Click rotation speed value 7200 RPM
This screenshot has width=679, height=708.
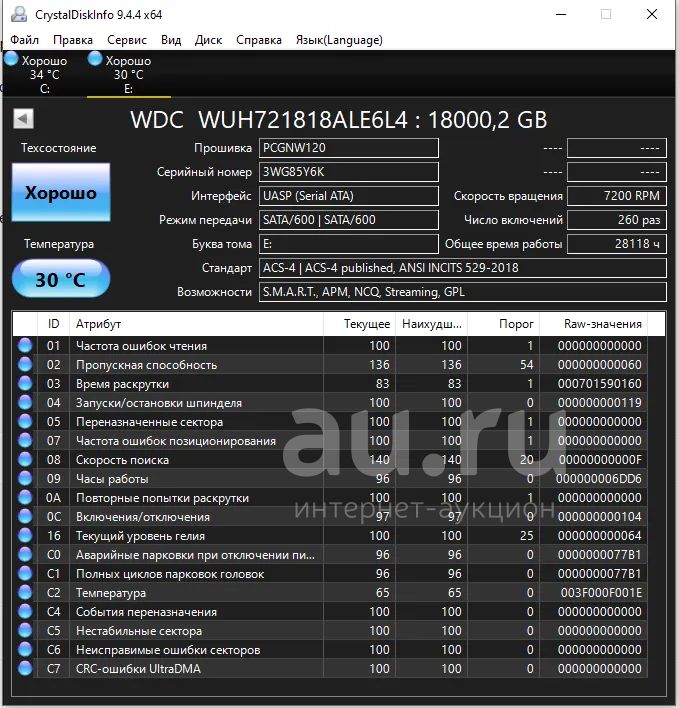click(617, 196)
